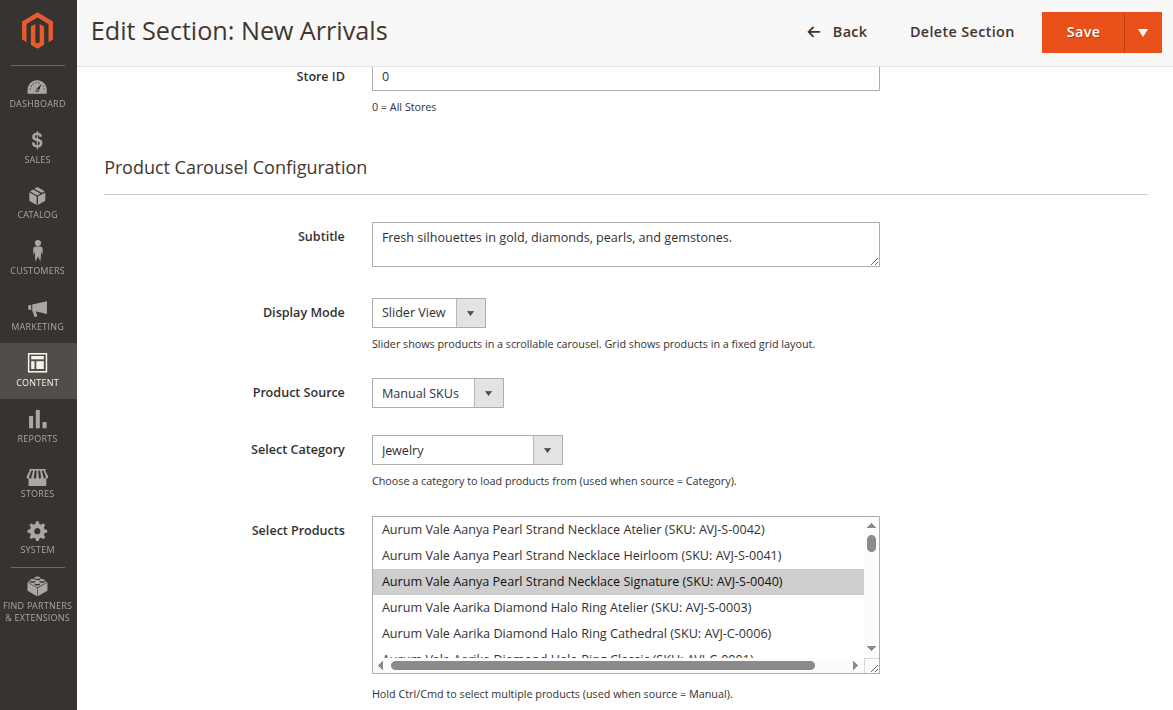
Task: Click the orange Save button
Action: point(1082,32)
